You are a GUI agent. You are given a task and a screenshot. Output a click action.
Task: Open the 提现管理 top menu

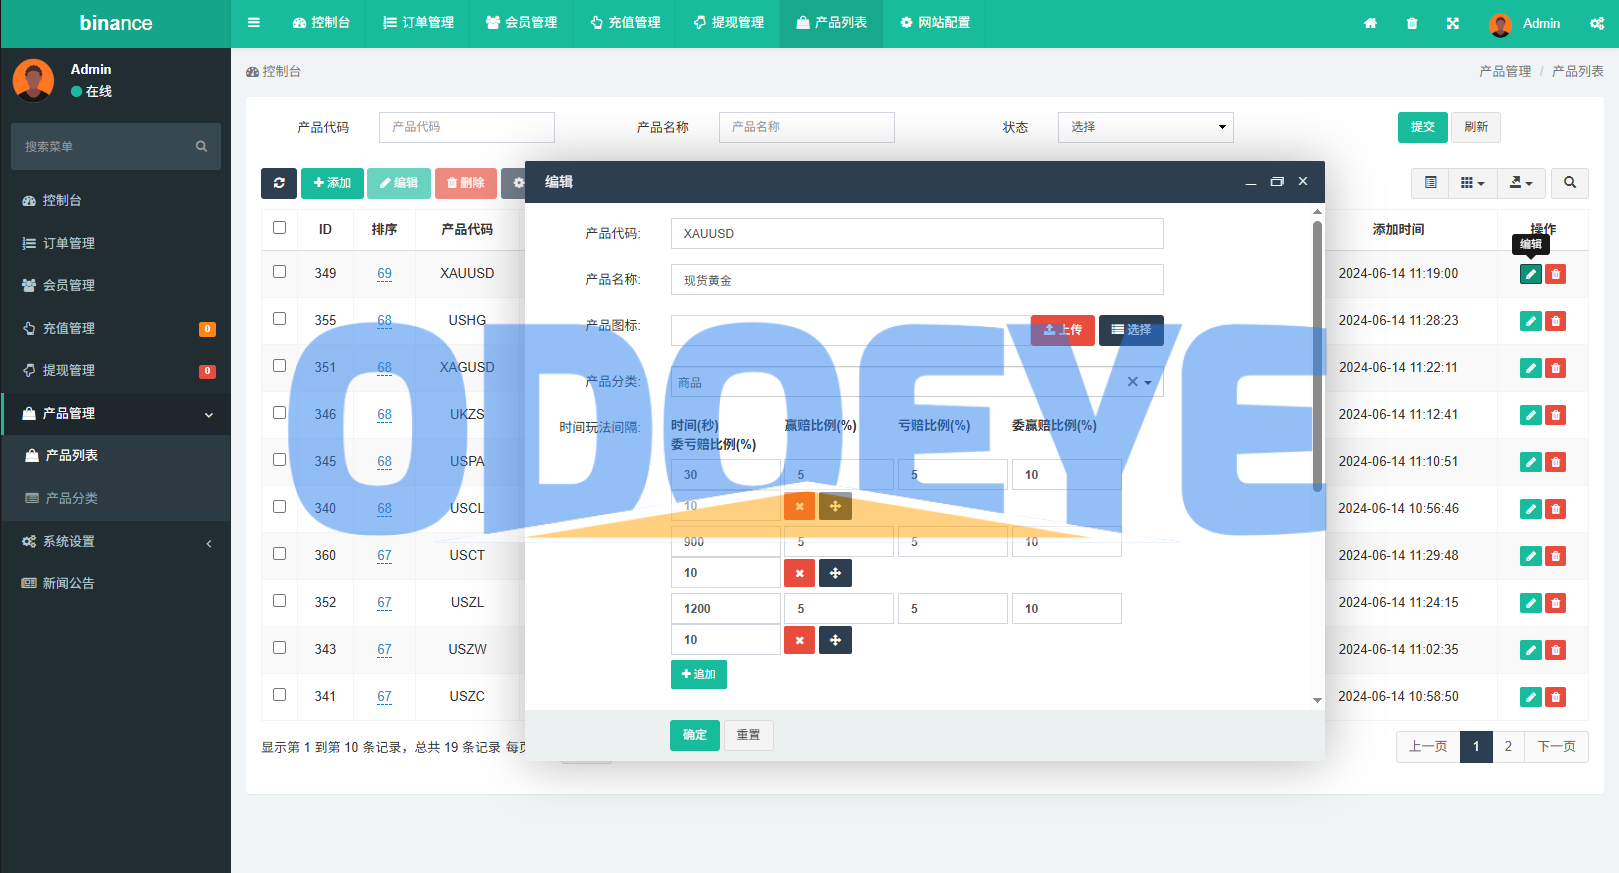(728, 23)
